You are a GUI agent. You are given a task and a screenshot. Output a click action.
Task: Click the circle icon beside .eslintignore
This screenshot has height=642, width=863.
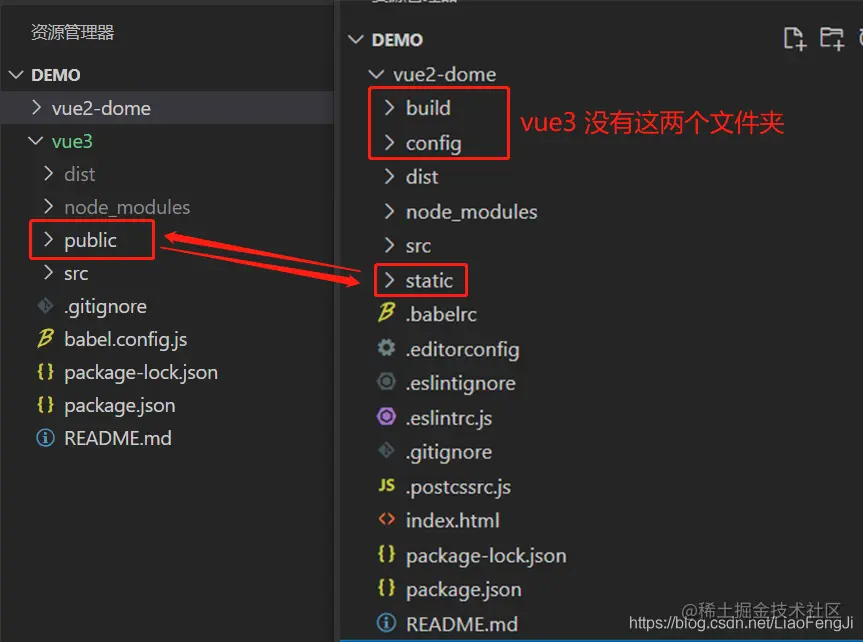click(x=386, y=382)
